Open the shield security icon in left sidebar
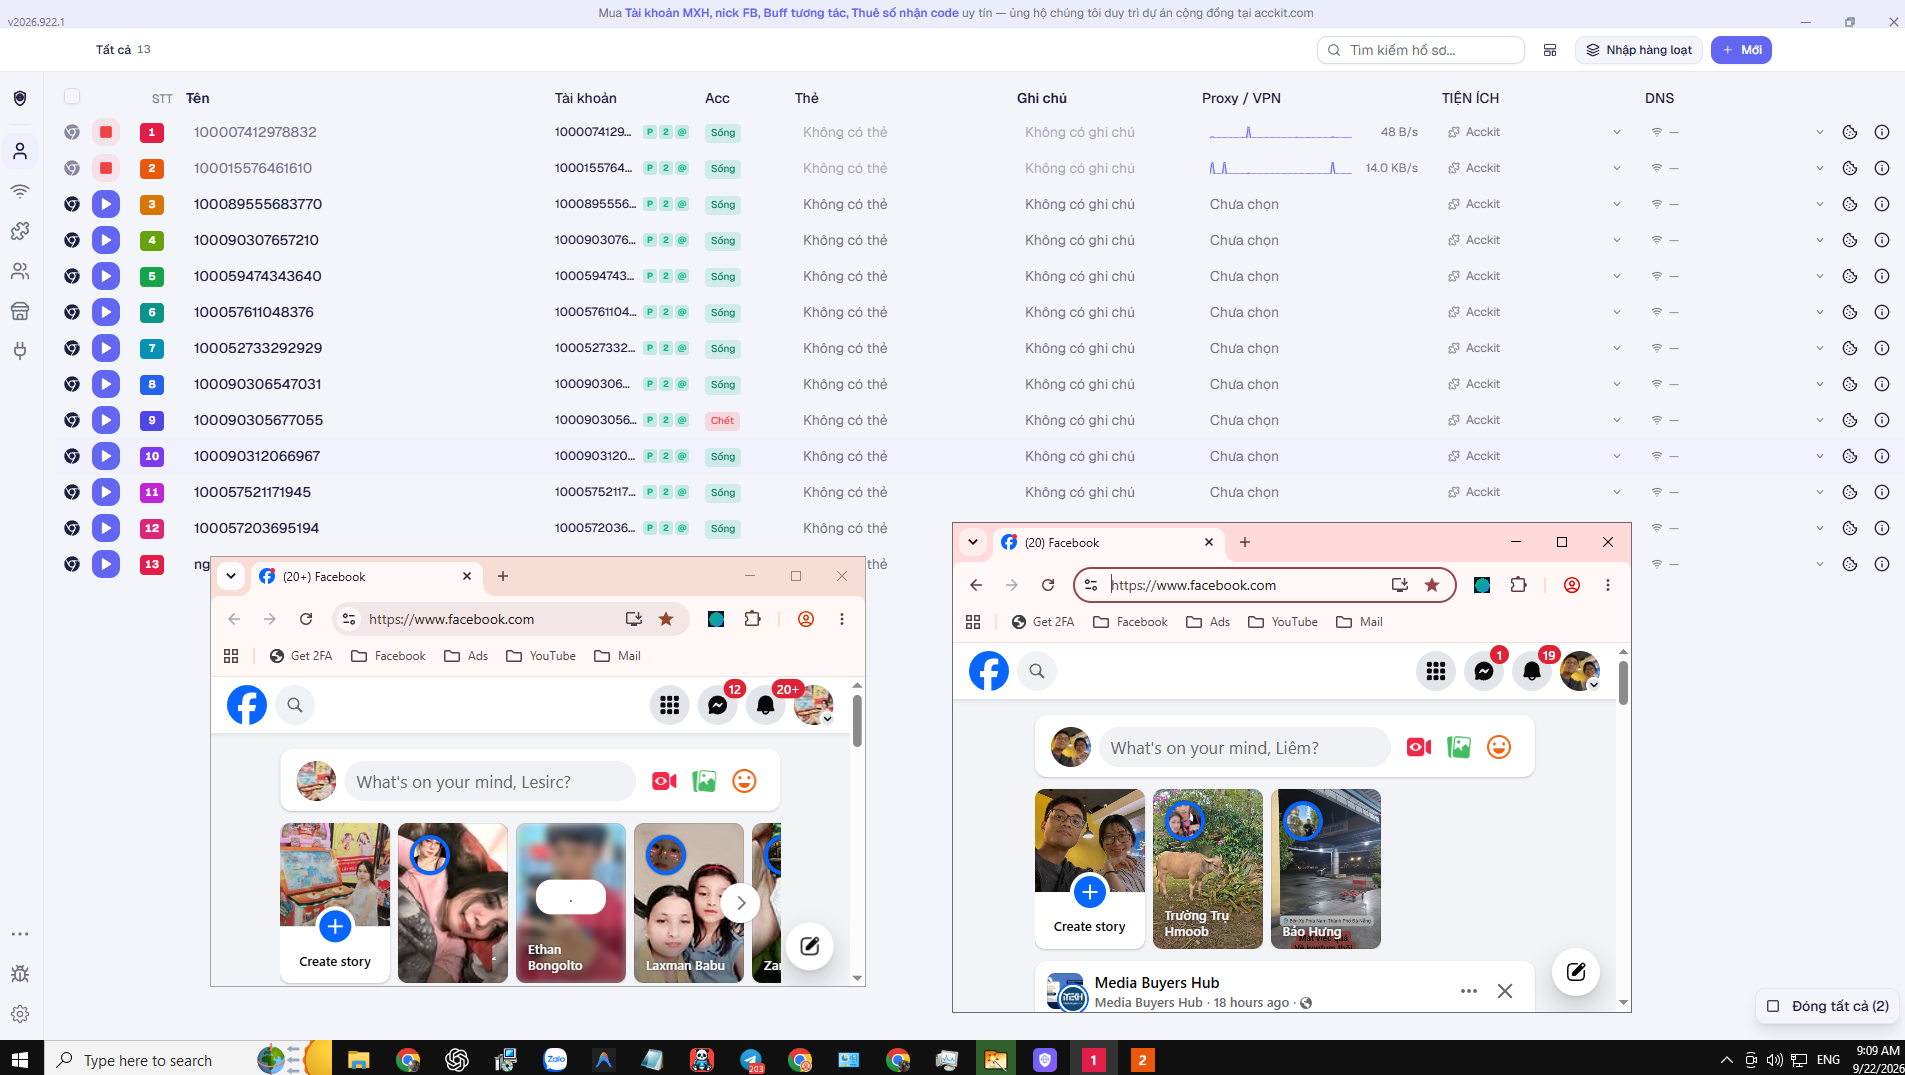 [x=20, y=98]
